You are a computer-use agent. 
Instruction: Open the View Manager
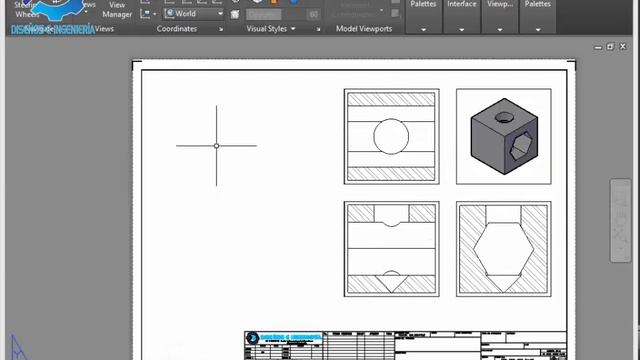tap(117, 9)
